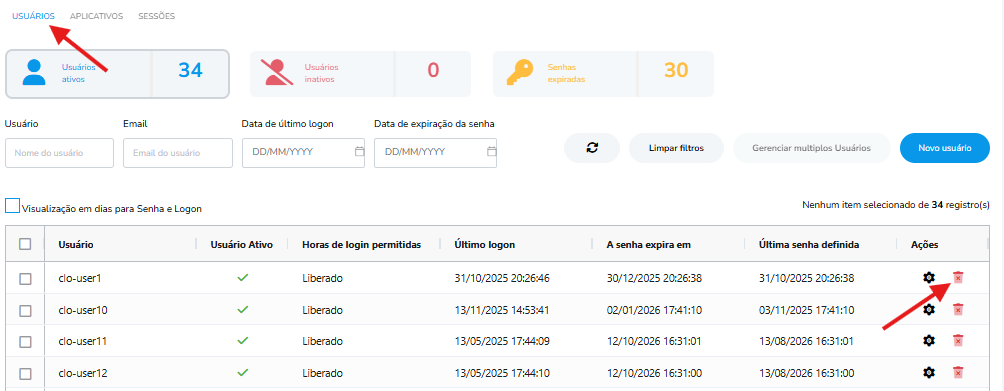Delete clo-user10 with trash icon
1004x391 pixels.
click(958, 309)
